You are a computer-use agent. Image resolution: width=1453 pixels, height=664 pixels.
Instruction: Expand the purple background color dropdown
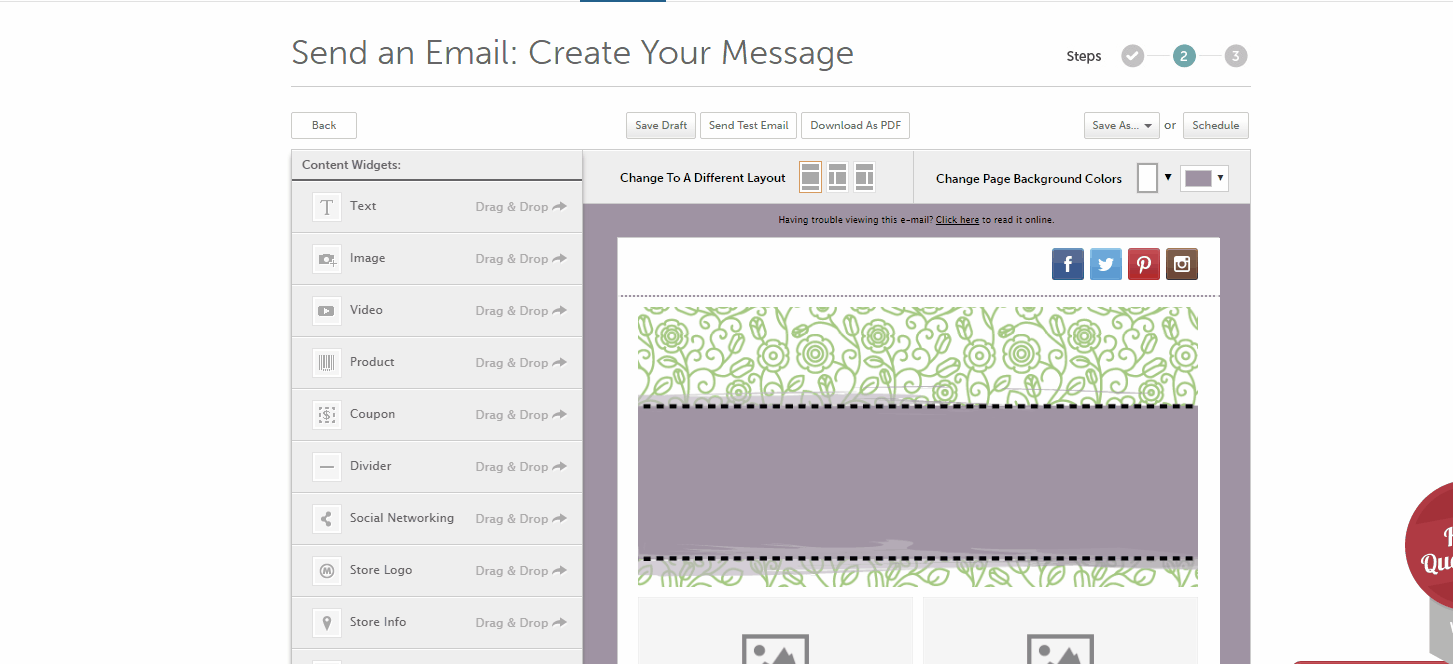pyautogui.click(x=1219, y=178)
